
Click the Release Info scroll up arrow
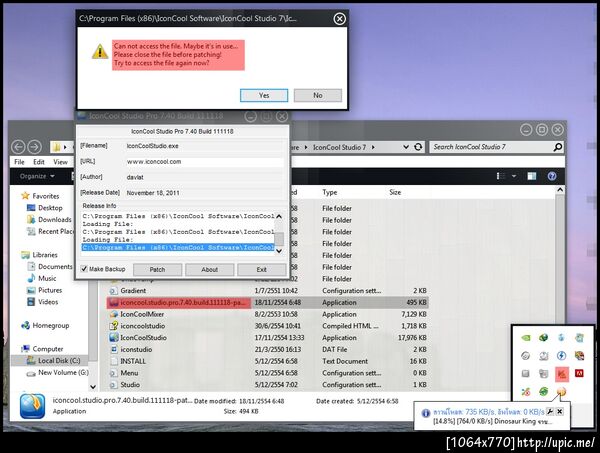[279, 217]
